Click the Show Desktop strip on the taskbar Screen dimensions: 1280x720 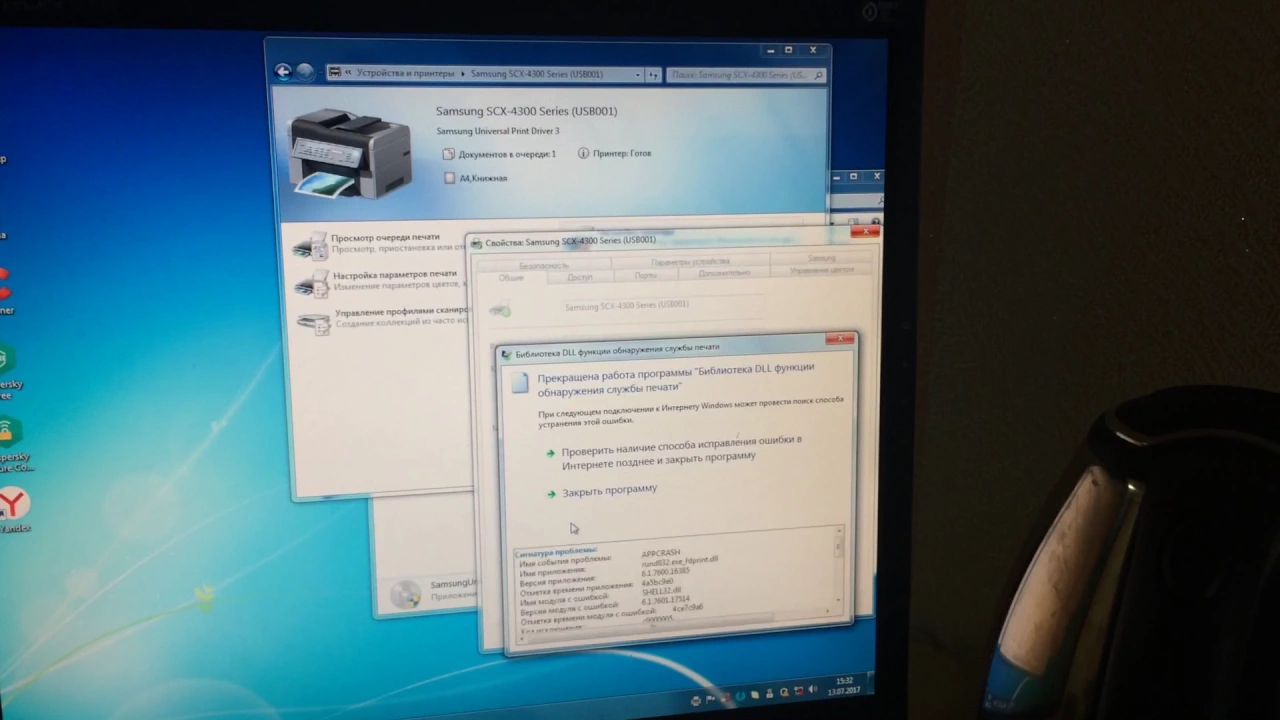pyautogui.click(x=869, y=683)
